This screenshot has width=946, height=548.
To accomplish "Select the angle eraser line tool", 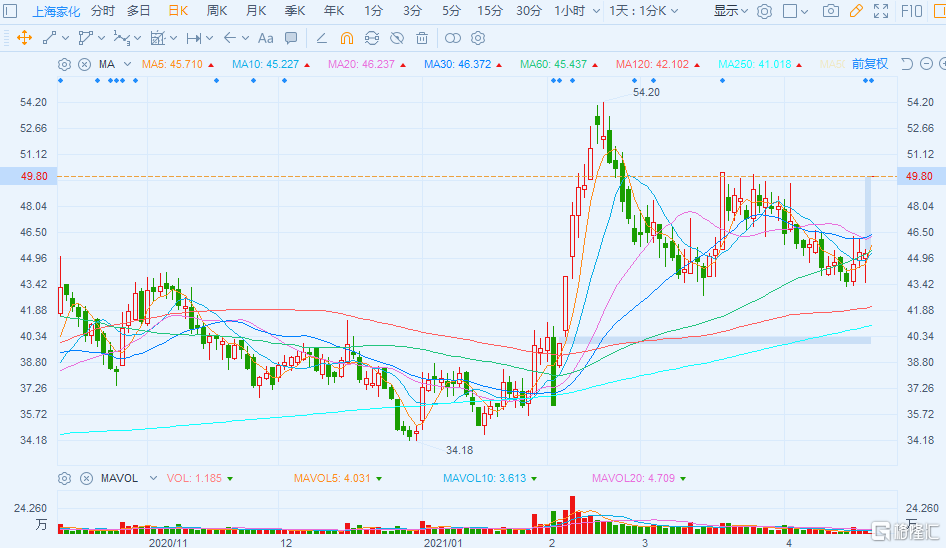I will [x=322, y=38].
